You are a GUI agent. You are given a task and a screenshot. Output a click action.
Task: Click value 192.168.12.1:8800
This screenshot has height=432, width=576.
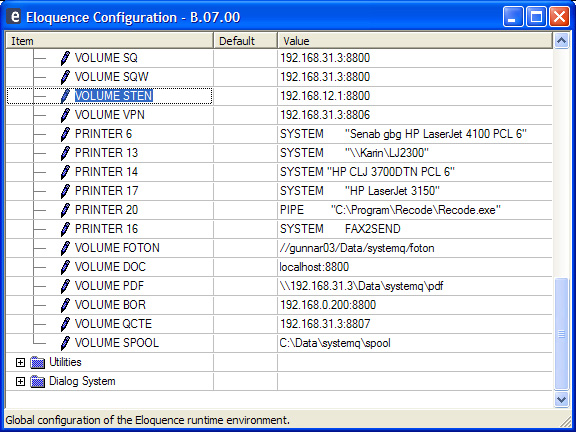pos(325,96)
